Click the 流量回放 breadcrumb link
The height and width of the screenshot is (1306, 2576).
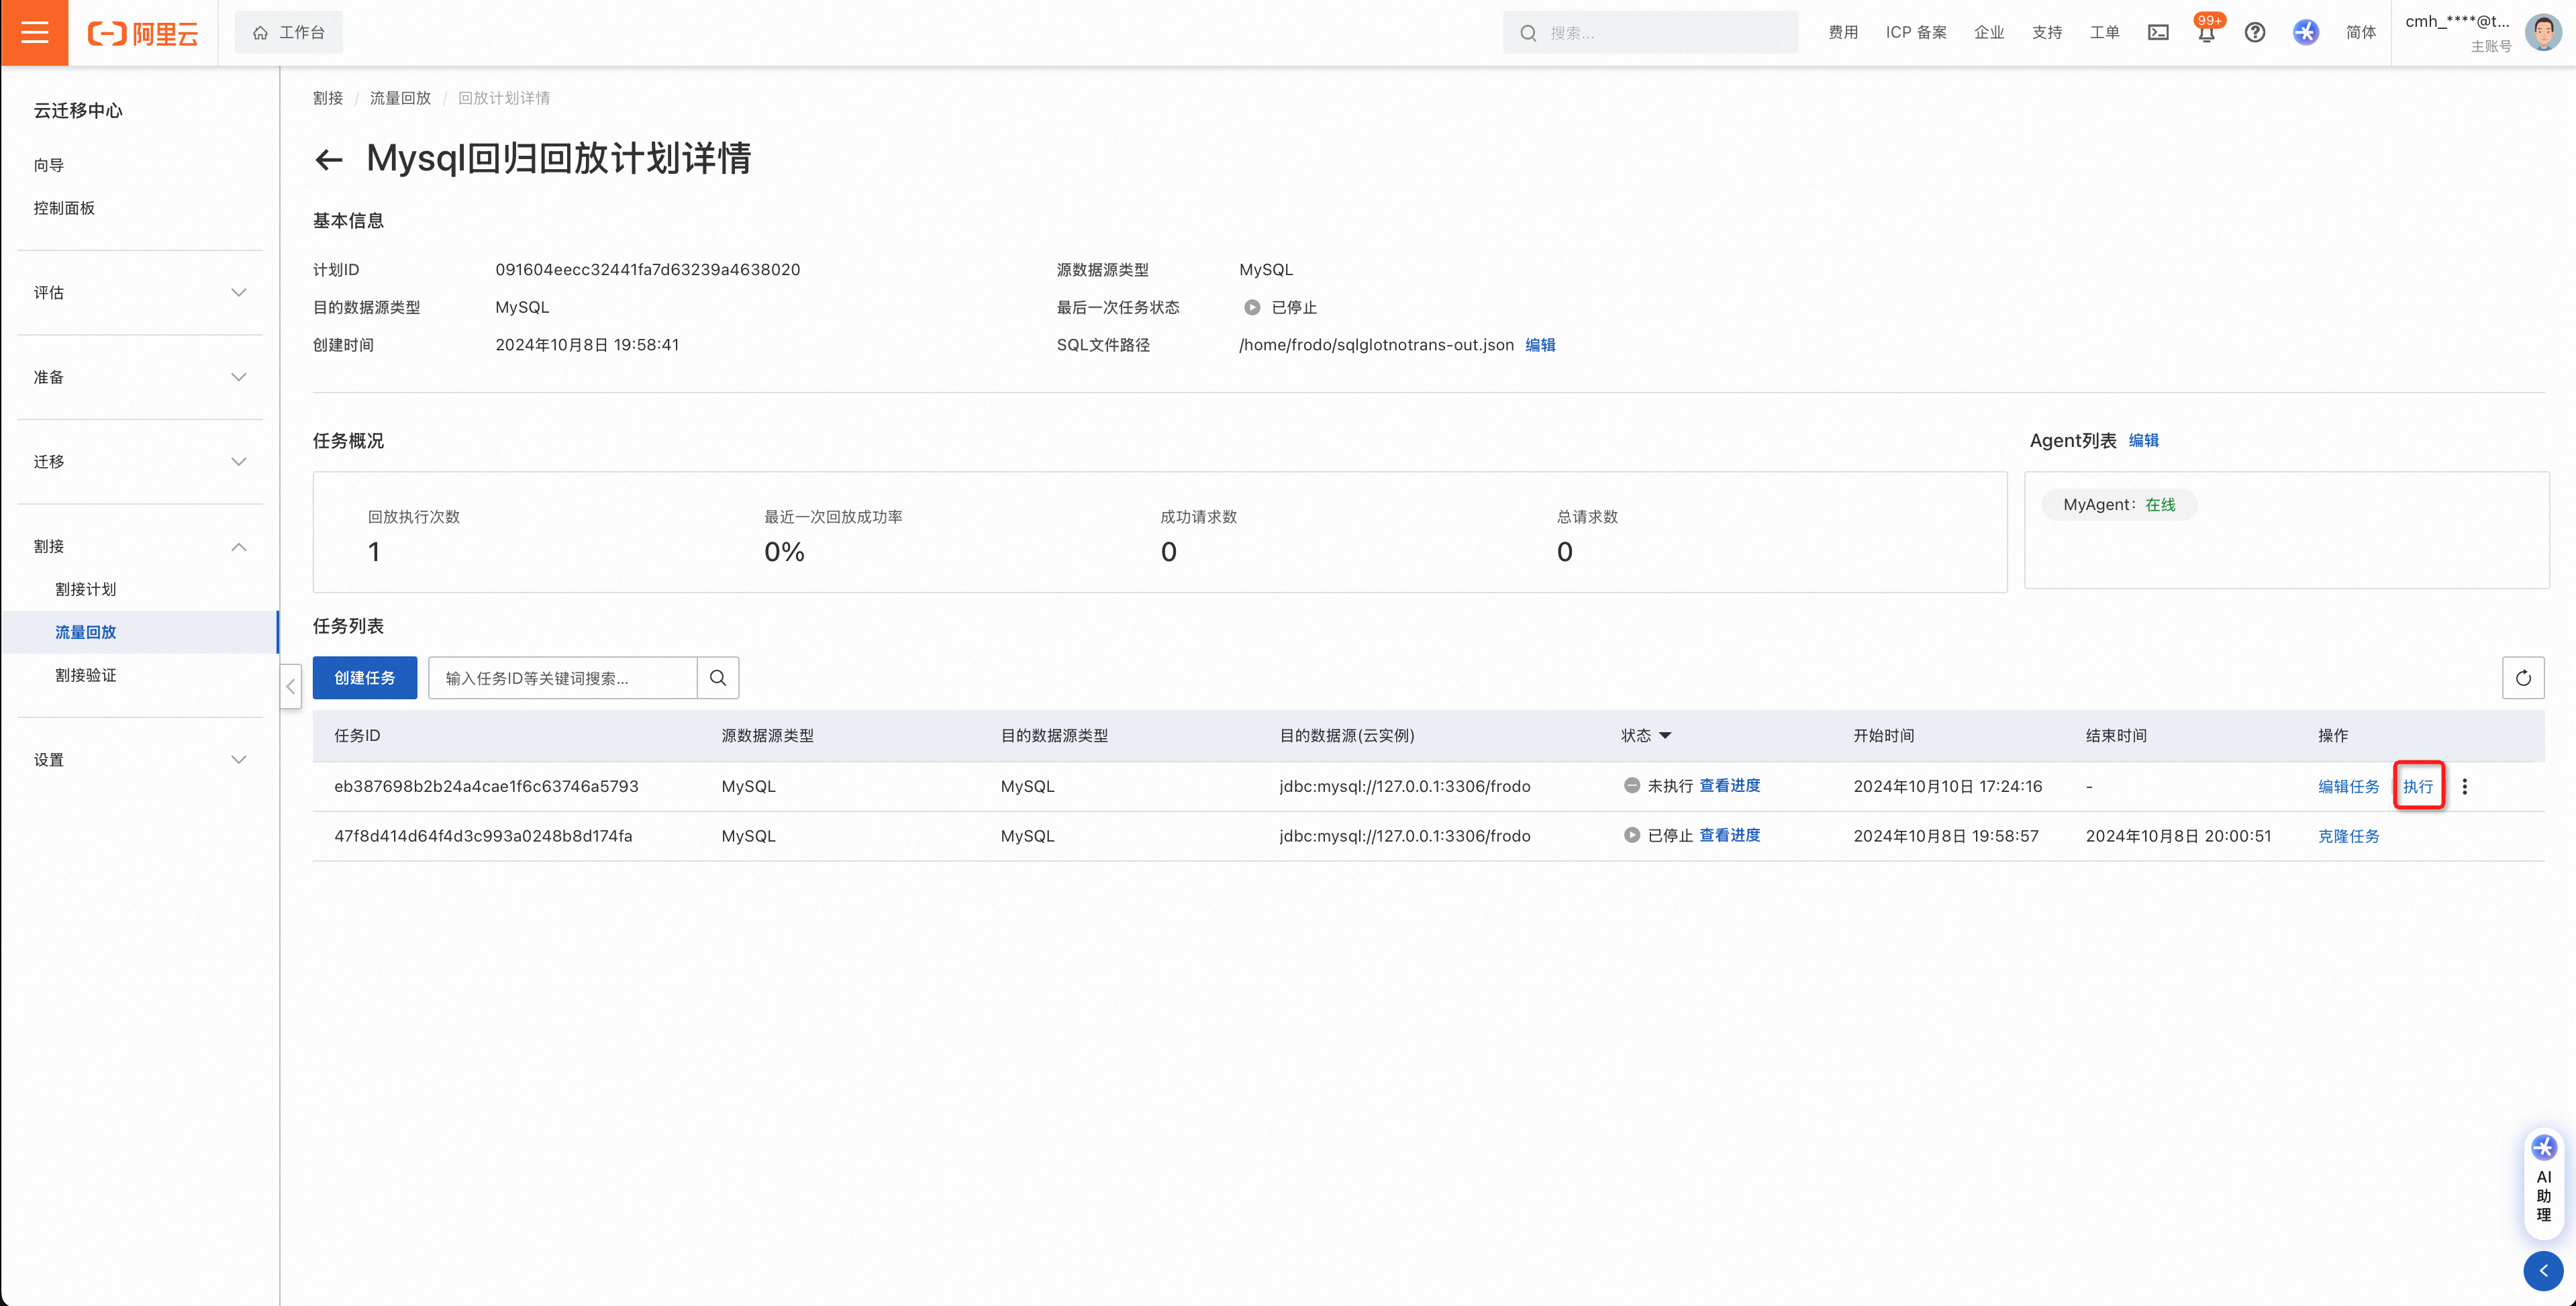[x=400, y=98]
